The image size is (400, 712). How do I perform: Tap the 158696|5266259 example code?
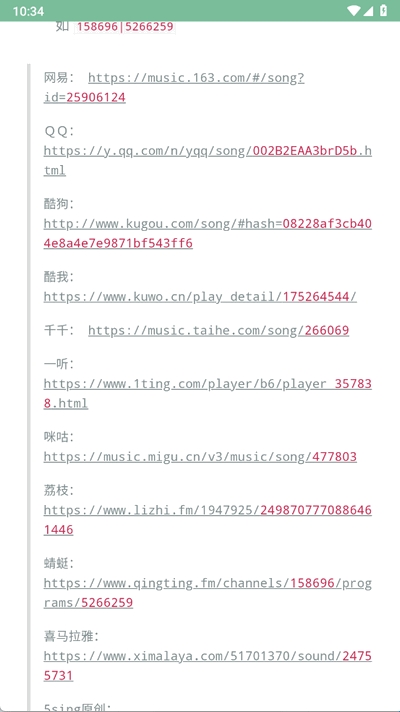coord(125,27)
